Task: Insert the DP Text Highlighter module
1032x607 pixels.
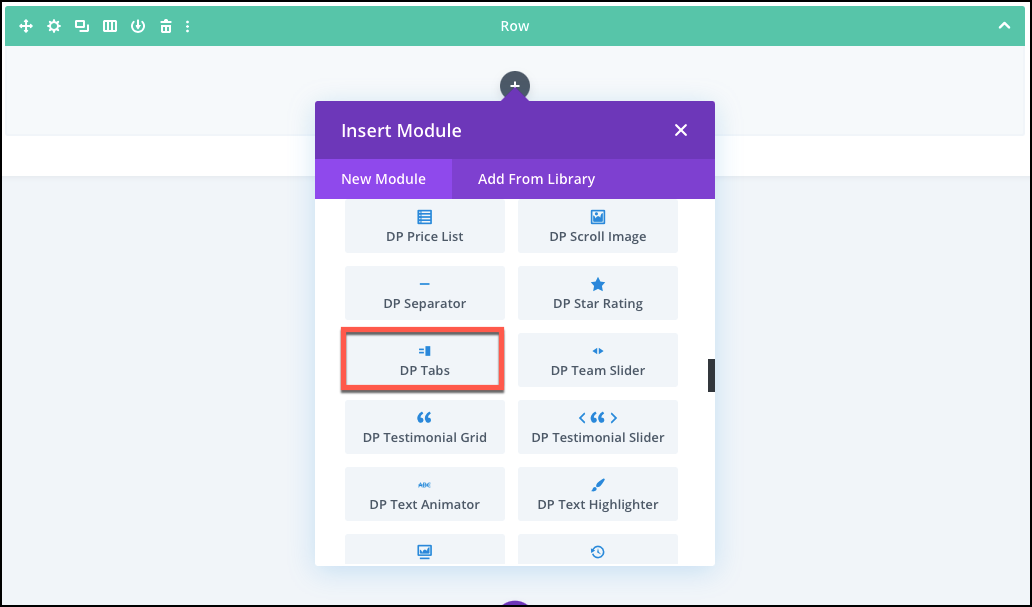Action: [x=598, y=494]
